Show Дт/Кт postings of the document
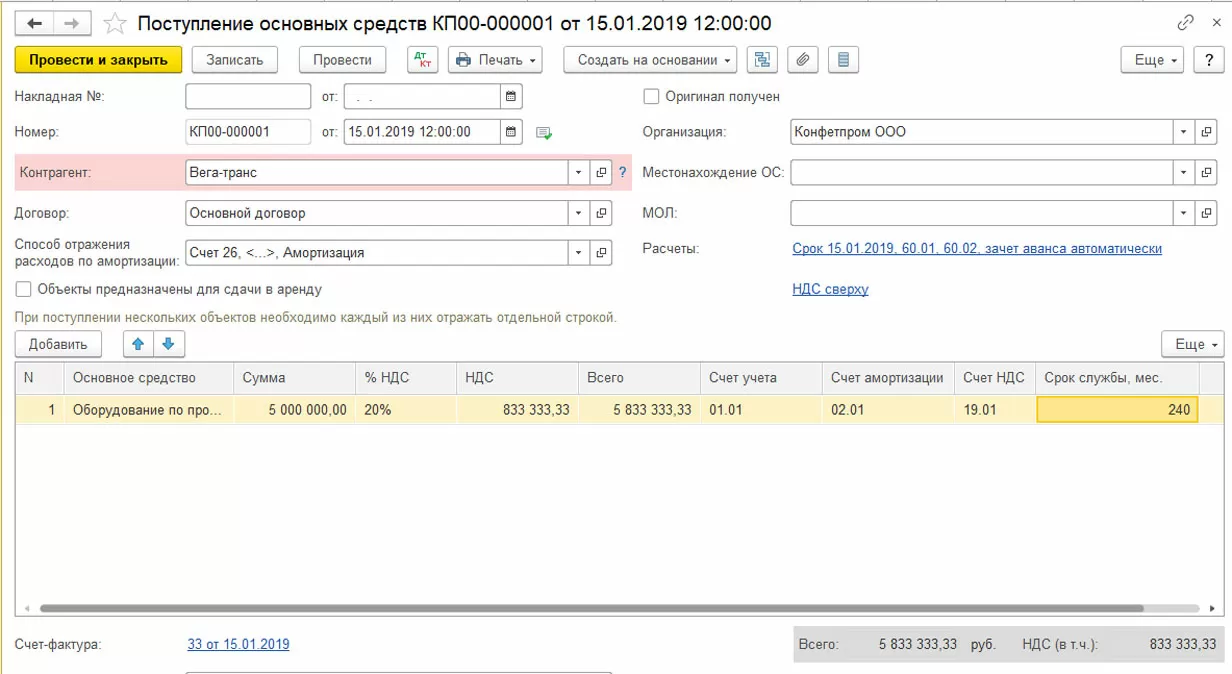 [x=423, y=60]
